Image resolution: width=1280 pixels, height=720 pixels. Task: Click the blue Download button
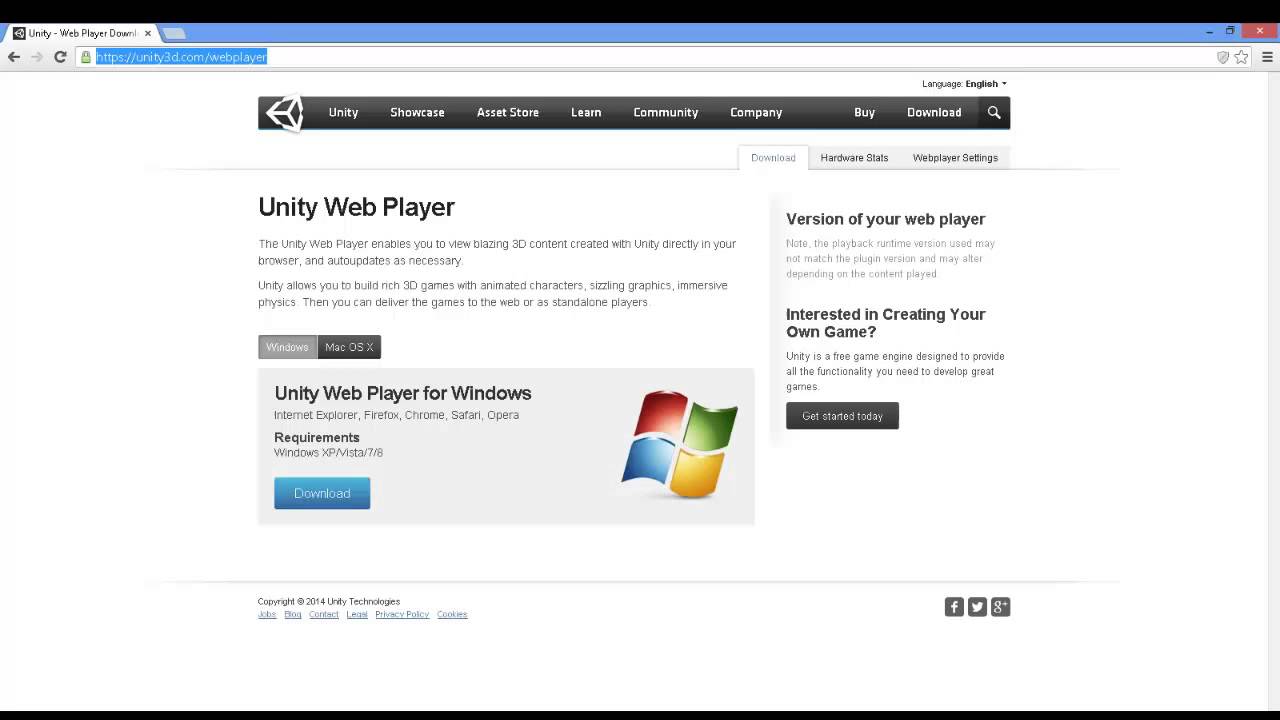click(x=322, y=493)
